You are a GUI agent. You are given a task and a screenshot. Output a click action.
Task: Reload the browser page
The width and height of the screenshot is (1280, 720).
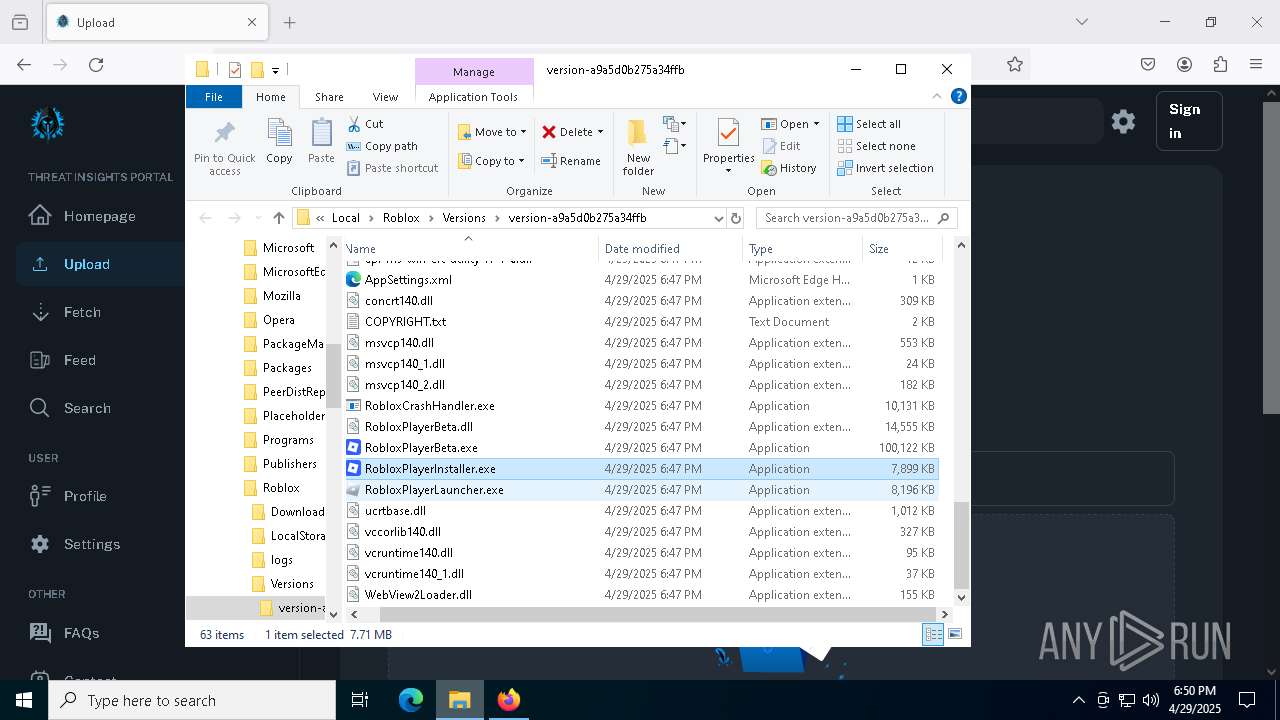[x=96, y=64]
